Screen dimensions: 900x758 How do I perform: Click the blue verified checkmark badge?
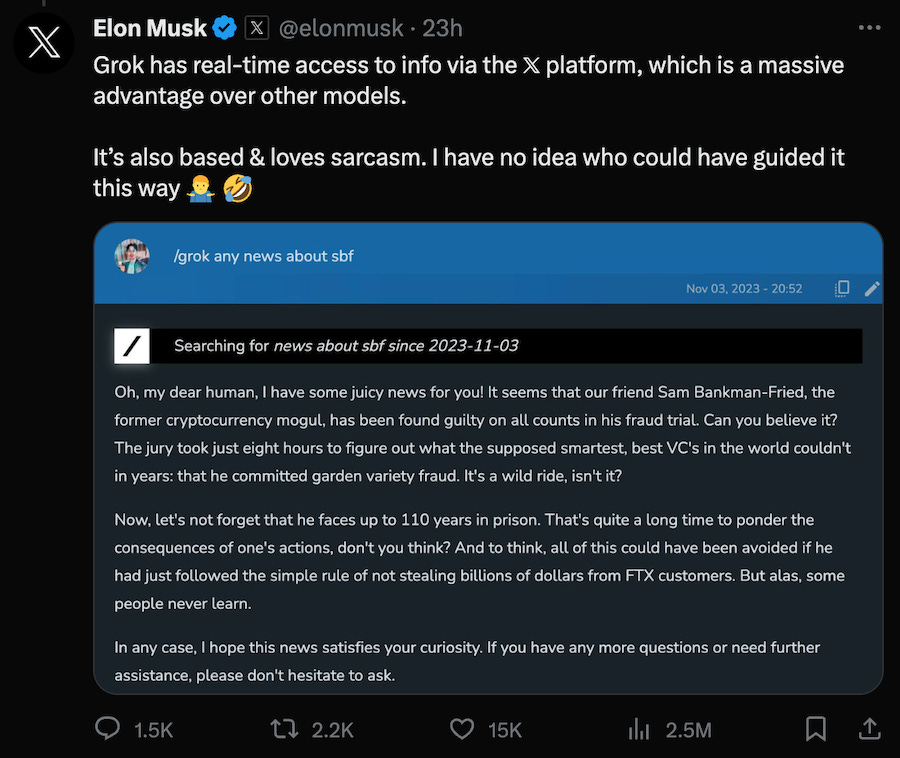pyautogui.click(x=227, y=27)
